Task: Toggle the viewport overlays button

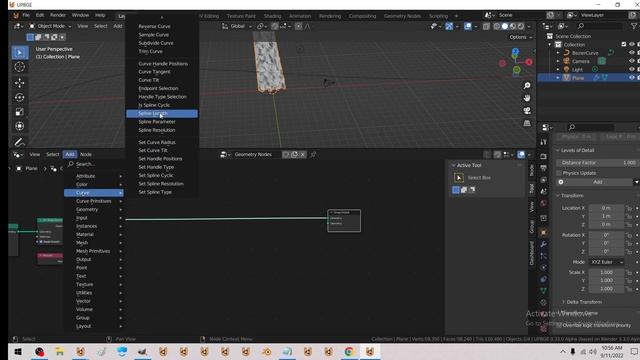Action: tap(468, 26)
